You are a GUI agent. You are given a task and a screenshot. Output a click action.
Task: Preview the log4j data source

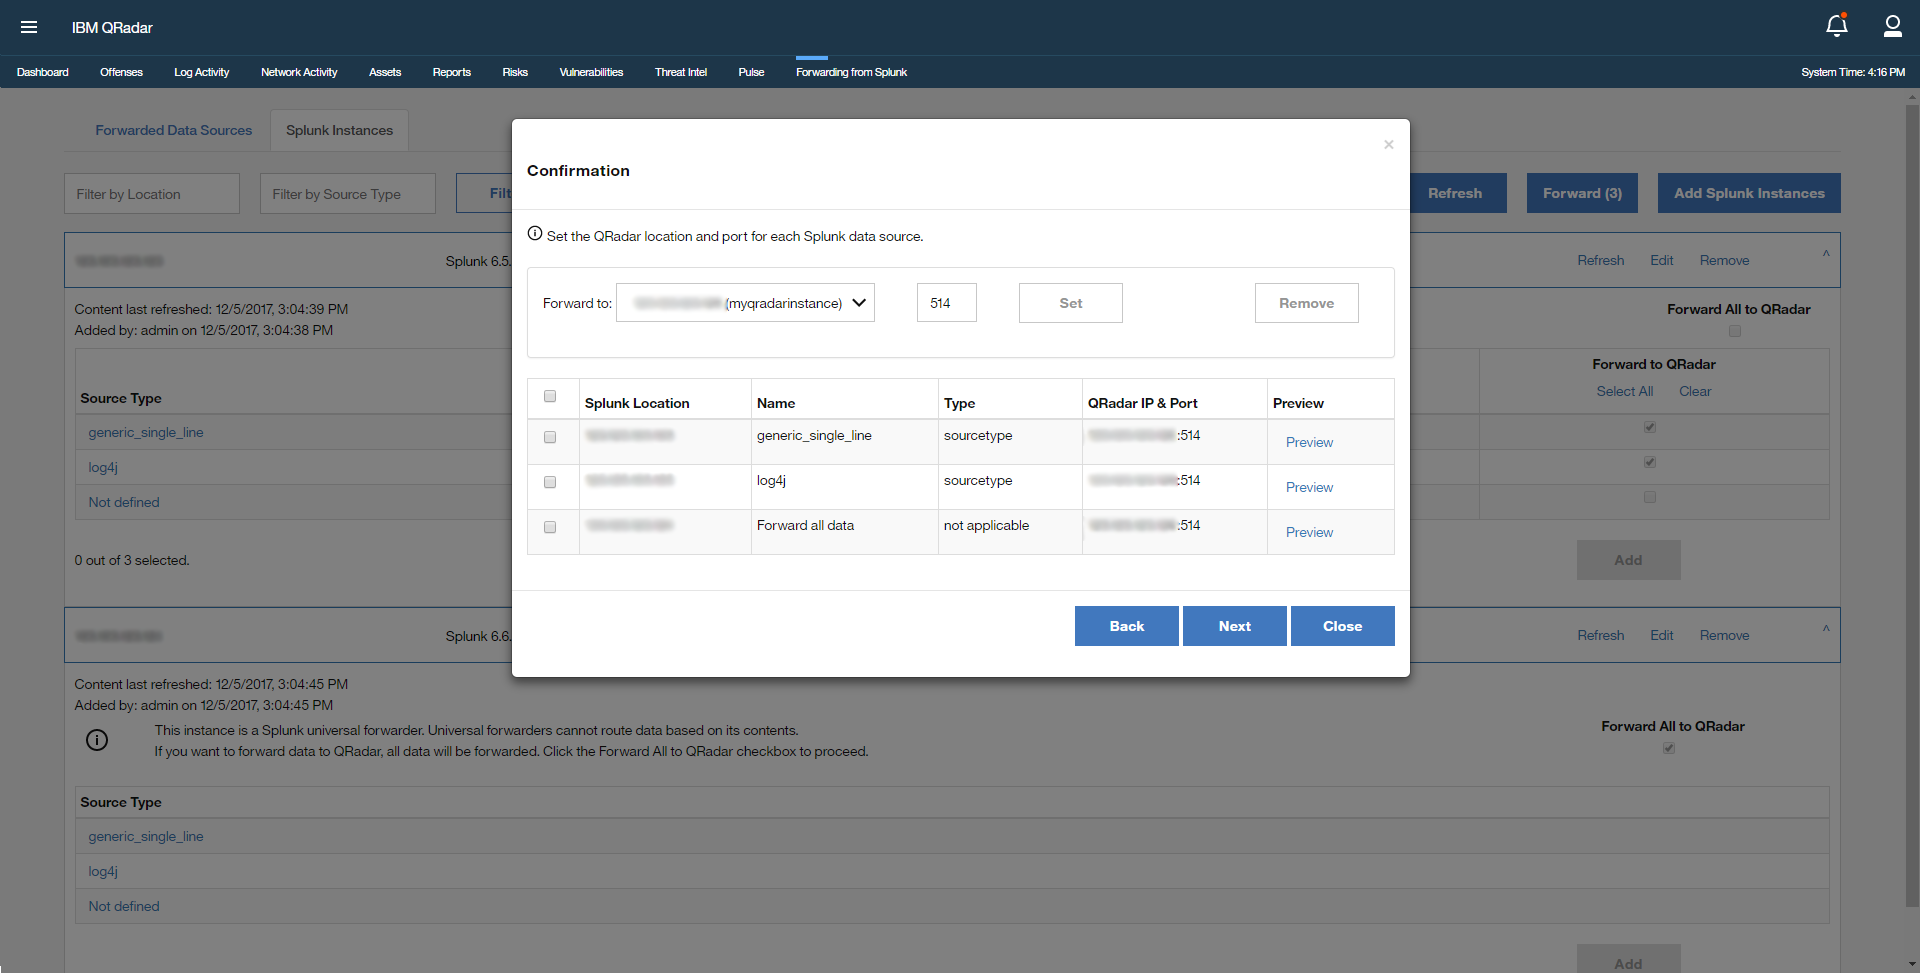point(1309,487)
